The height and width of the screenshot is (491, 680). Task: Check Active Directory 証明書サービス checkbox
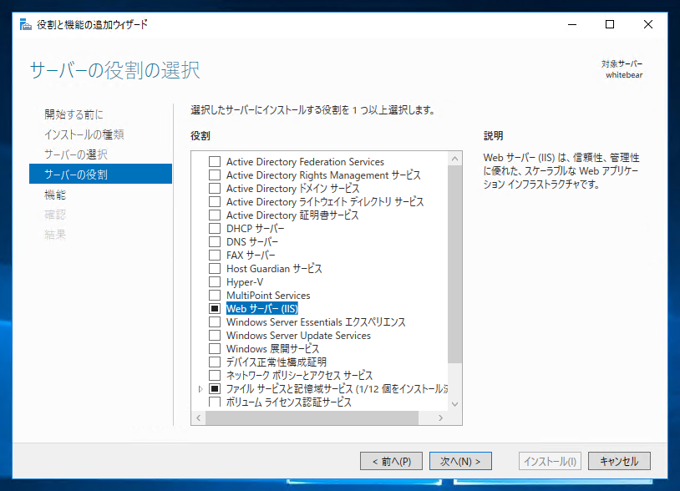(x=215, y=215)
